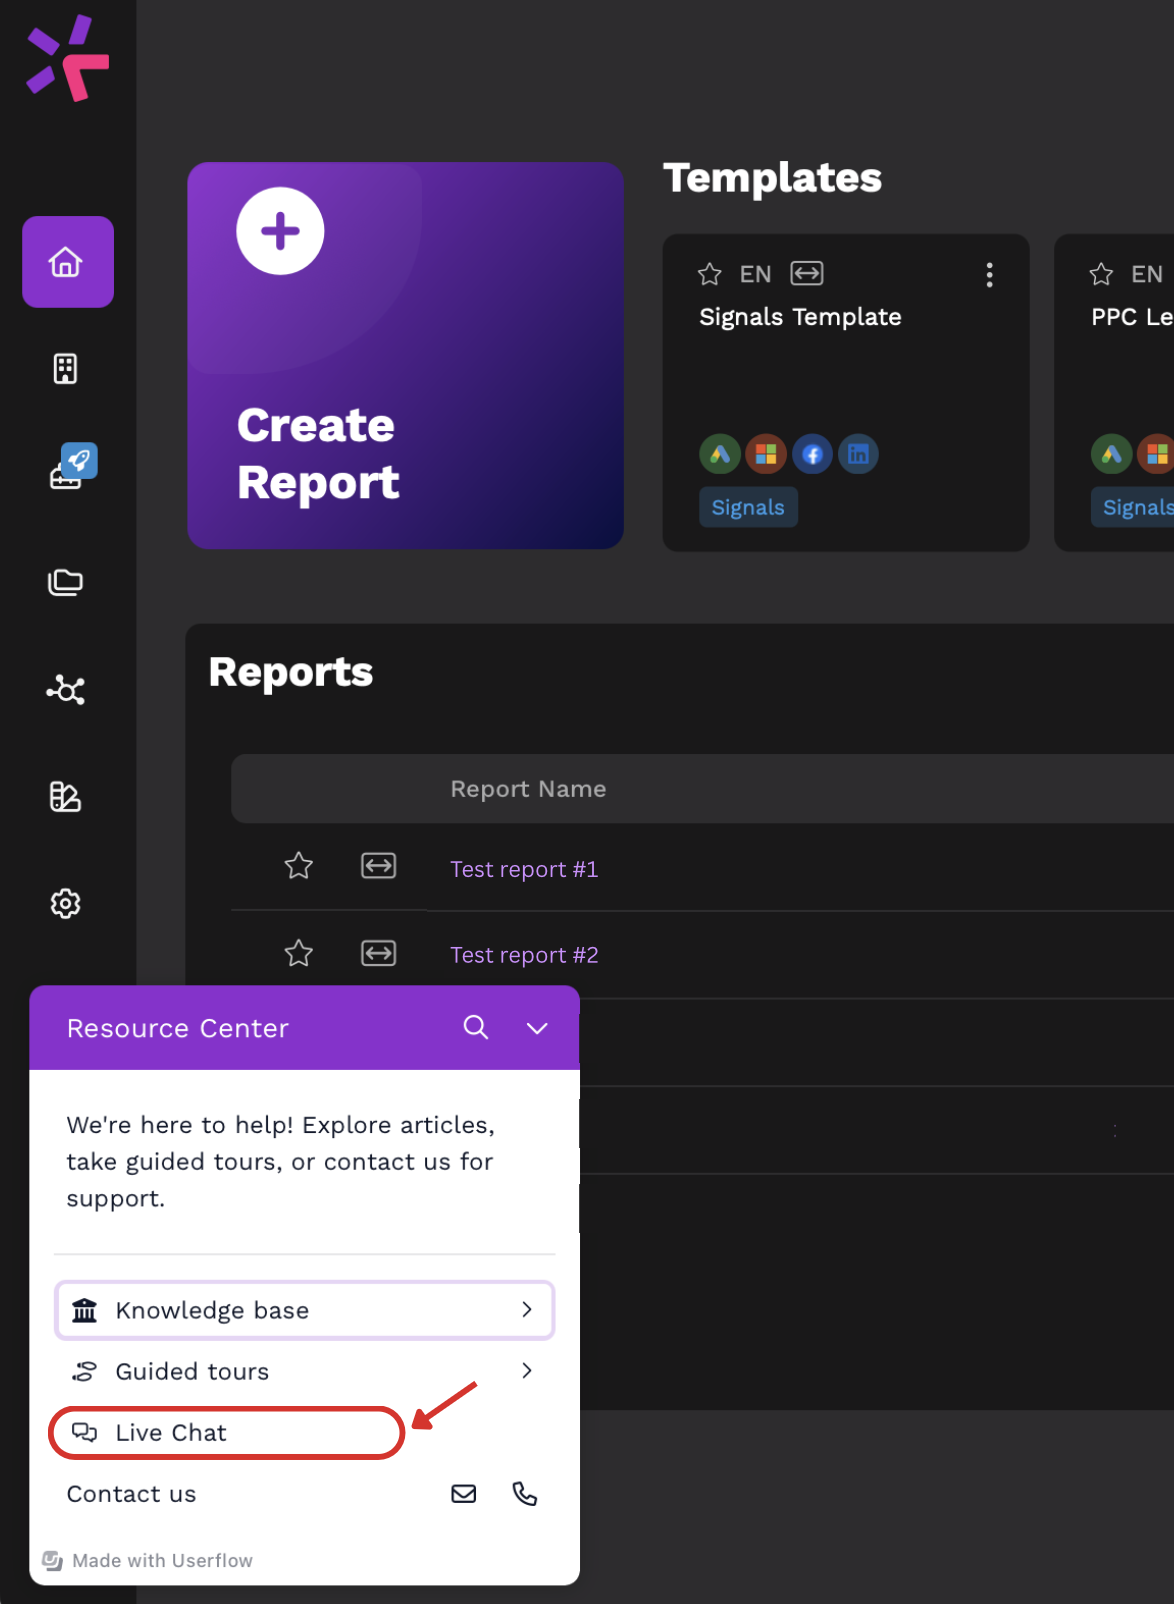Click the Report Name column header
1174x1604 pixels.
(528, 789)
